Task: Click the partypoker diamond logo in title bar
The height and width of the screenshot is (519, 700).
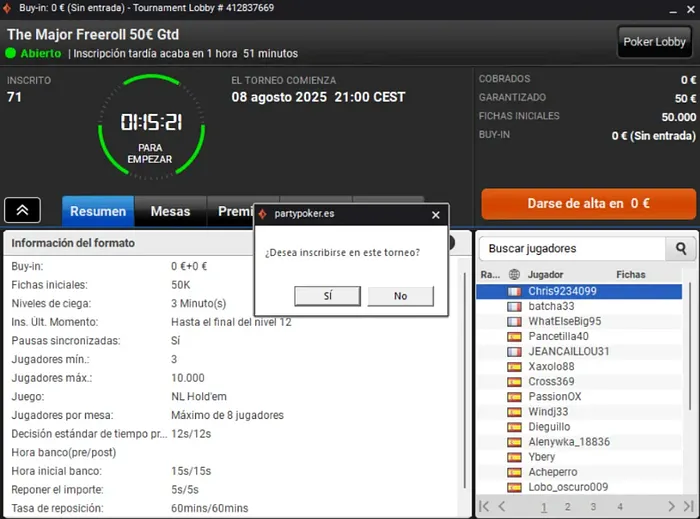Action: [x=7, y=8]
